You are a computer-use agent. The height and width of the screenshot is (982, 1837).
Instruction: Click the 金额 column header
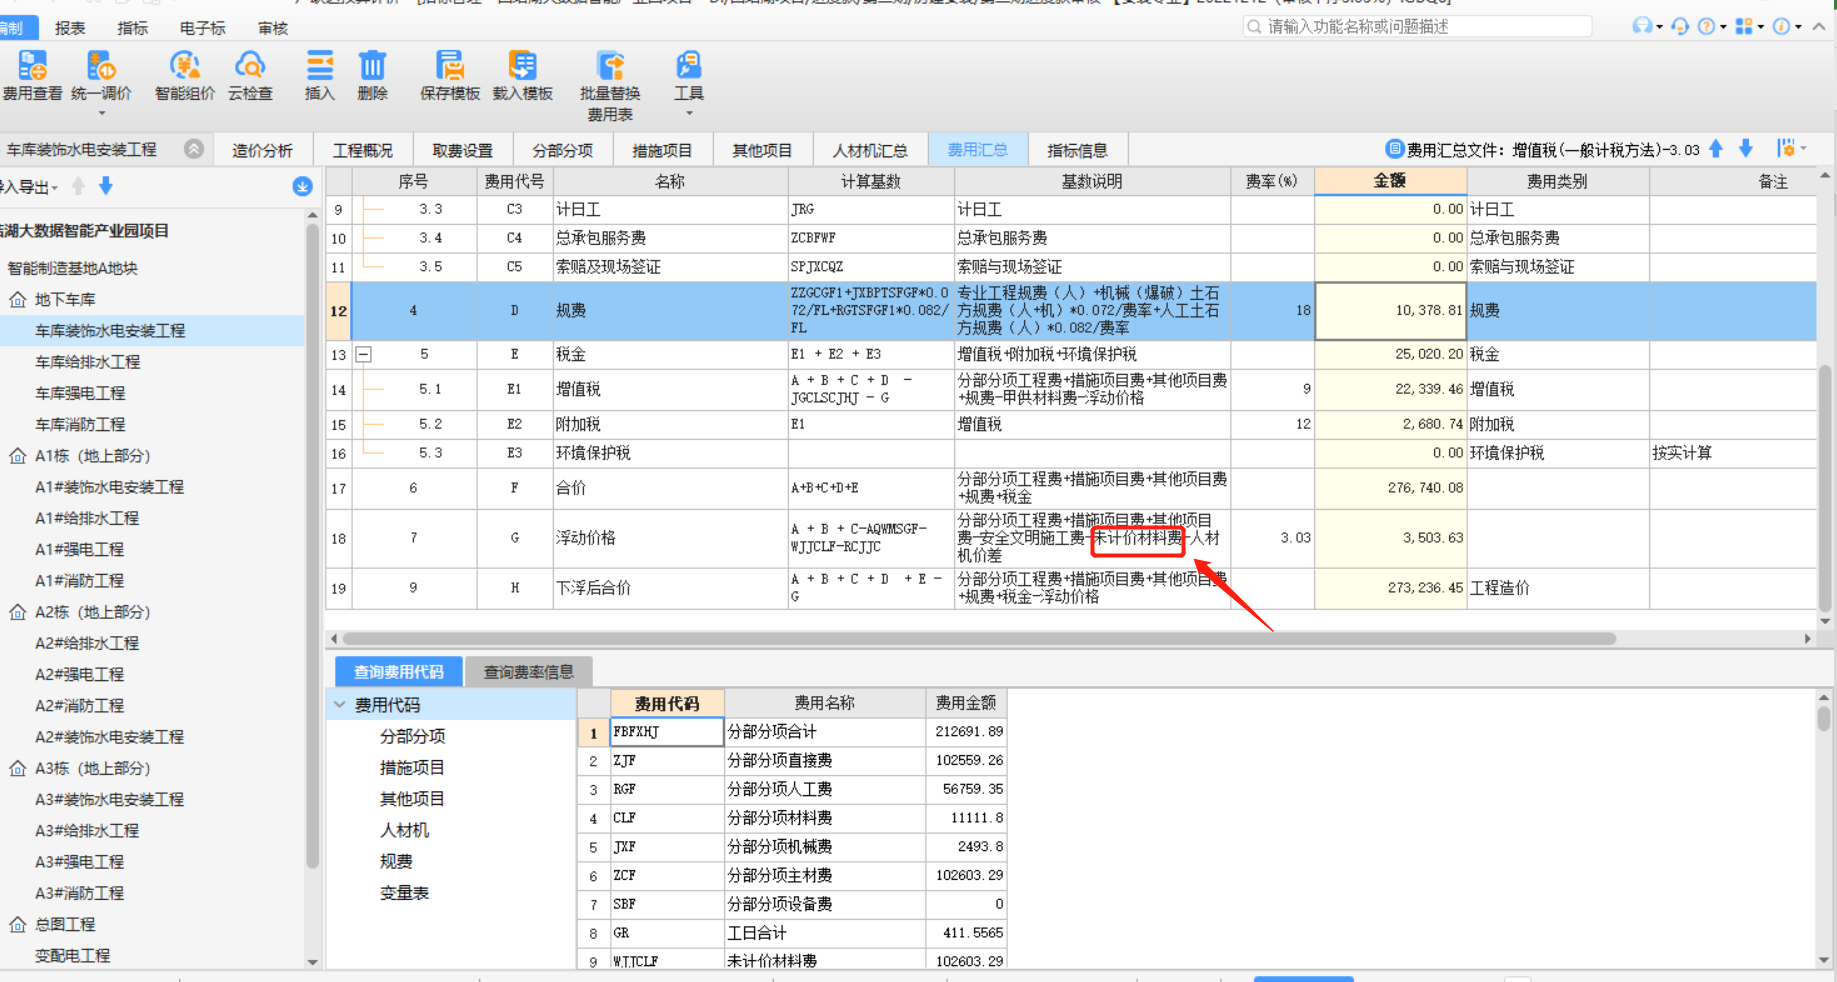(1390, 181)
